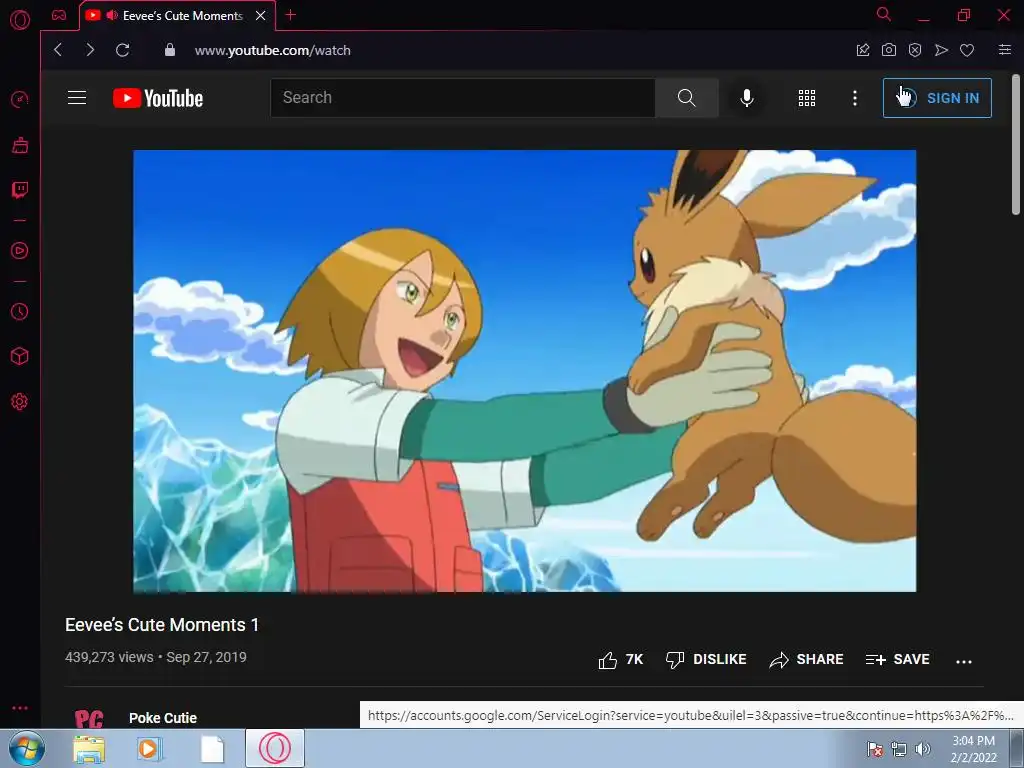Click the YouTube logo home link
Viewport: 1024px width, 768px height.
pos(158,98)
